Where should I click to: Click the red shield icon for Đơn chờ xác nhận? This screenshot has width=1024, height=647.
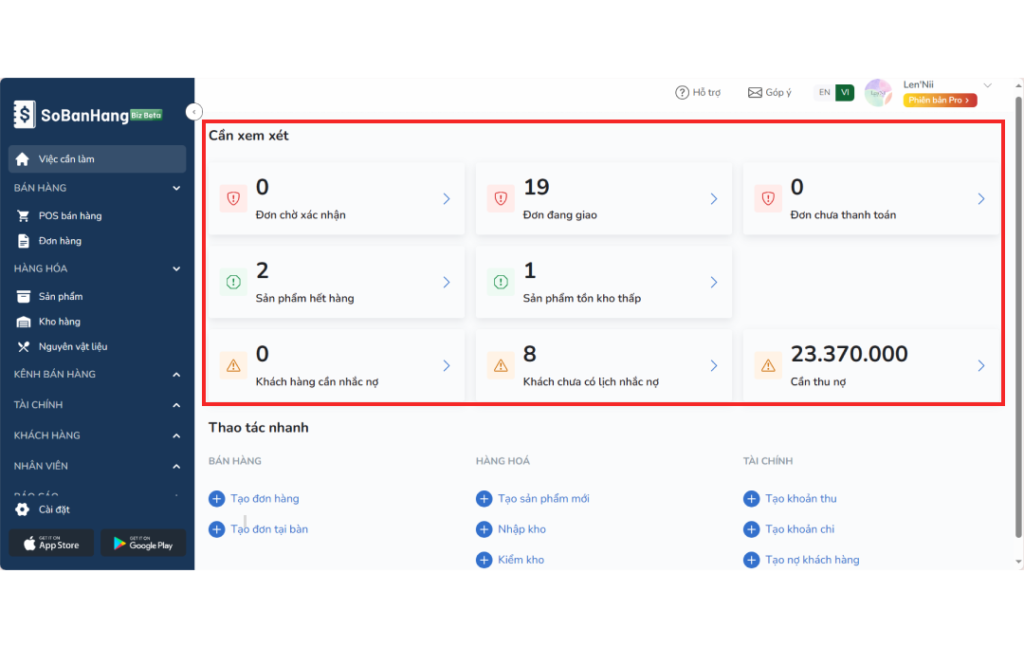233,198
